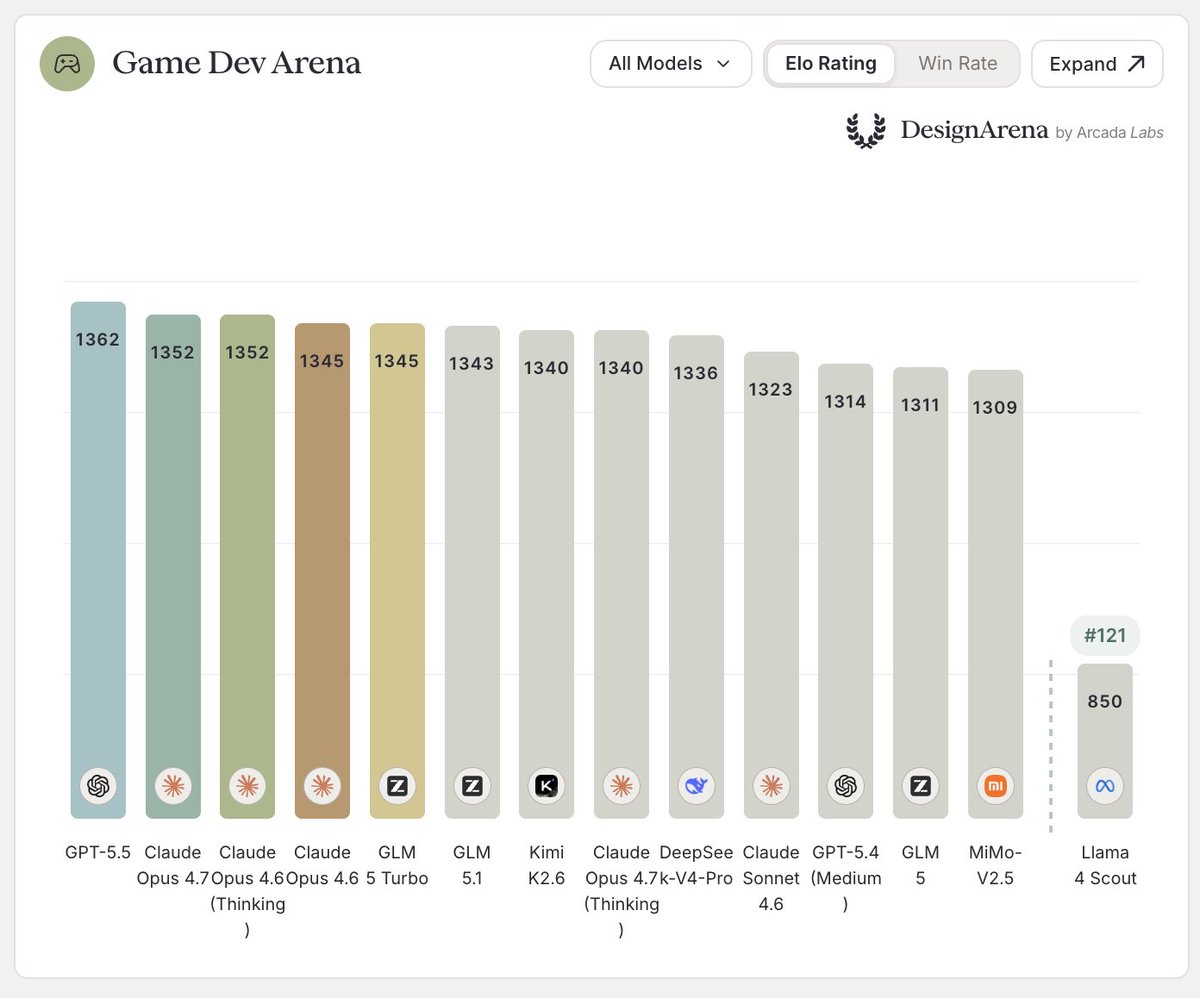Click the Game Dev Arena title

click(236, 63)
